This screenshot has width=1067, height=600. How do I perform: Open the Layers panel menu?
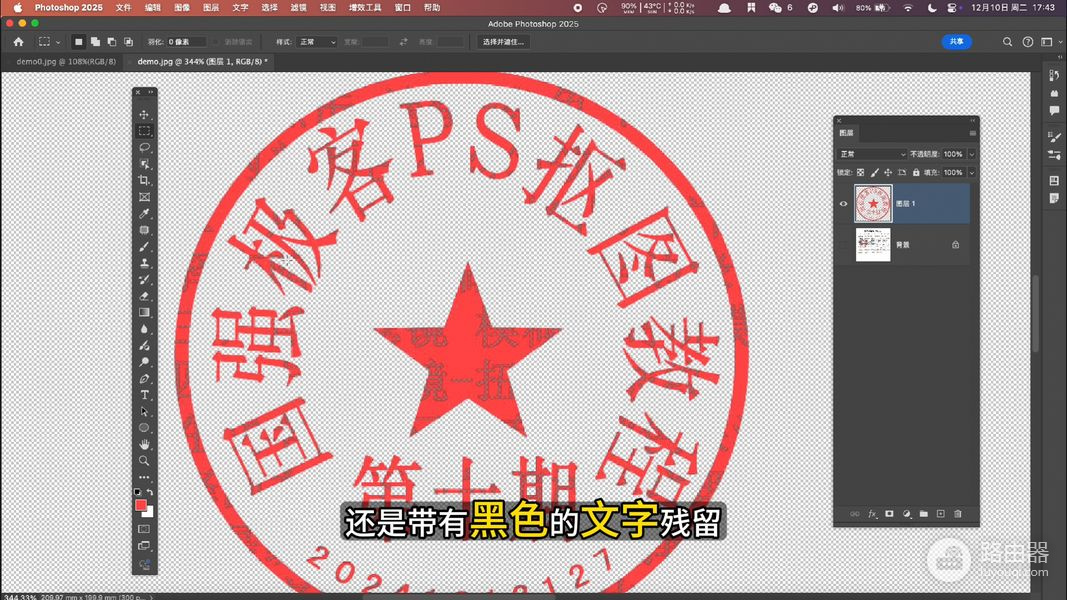972,133
